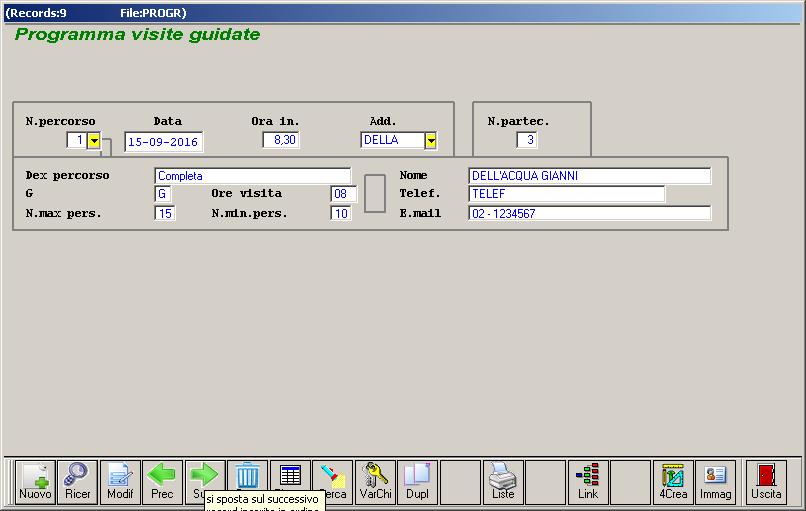Click the Ora in. field 8,30
806x511 pixels.
point(281,140)
